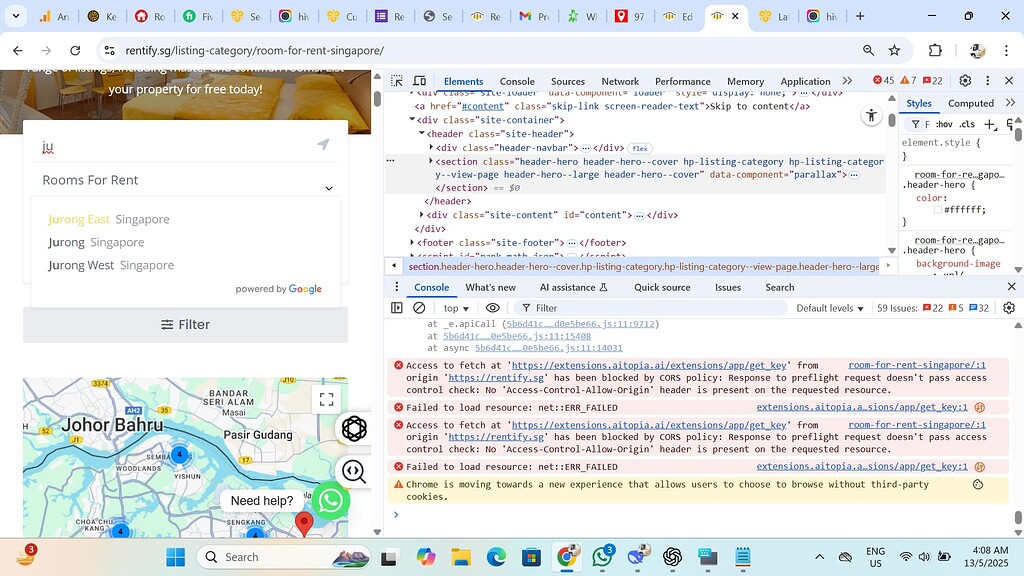
Task: Switch to the Network tab in DevTools
Action: [x=620, y=81]
